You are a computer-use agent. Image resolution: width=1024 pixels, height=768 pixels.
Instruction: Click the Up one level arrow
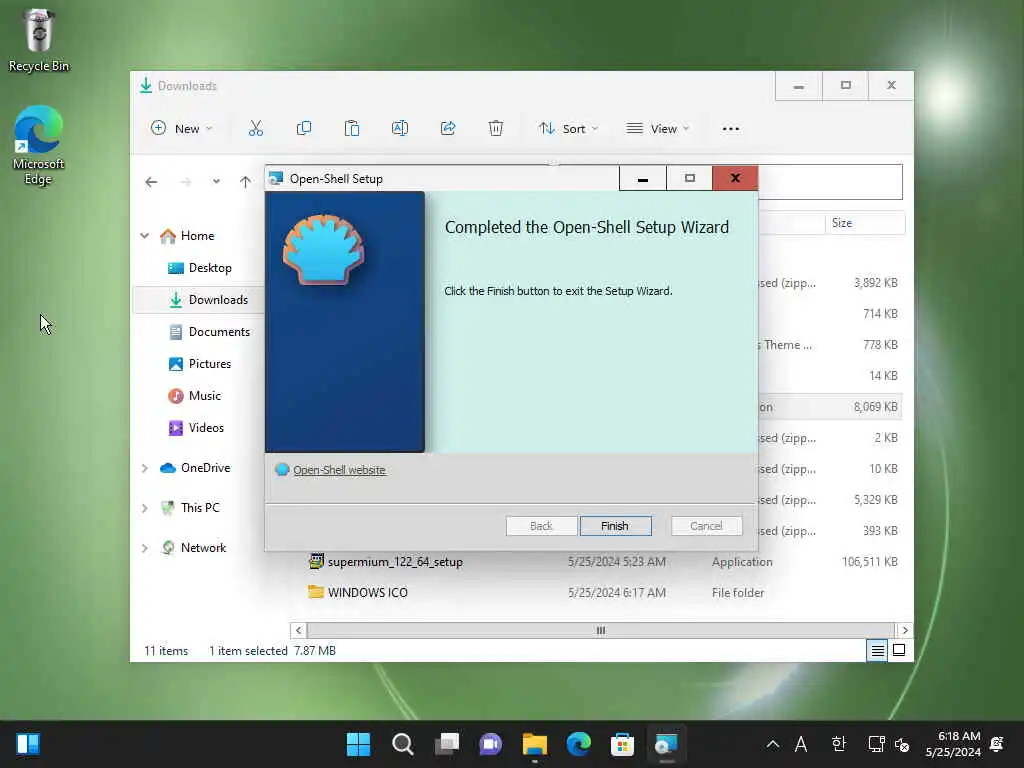point(245,182)
